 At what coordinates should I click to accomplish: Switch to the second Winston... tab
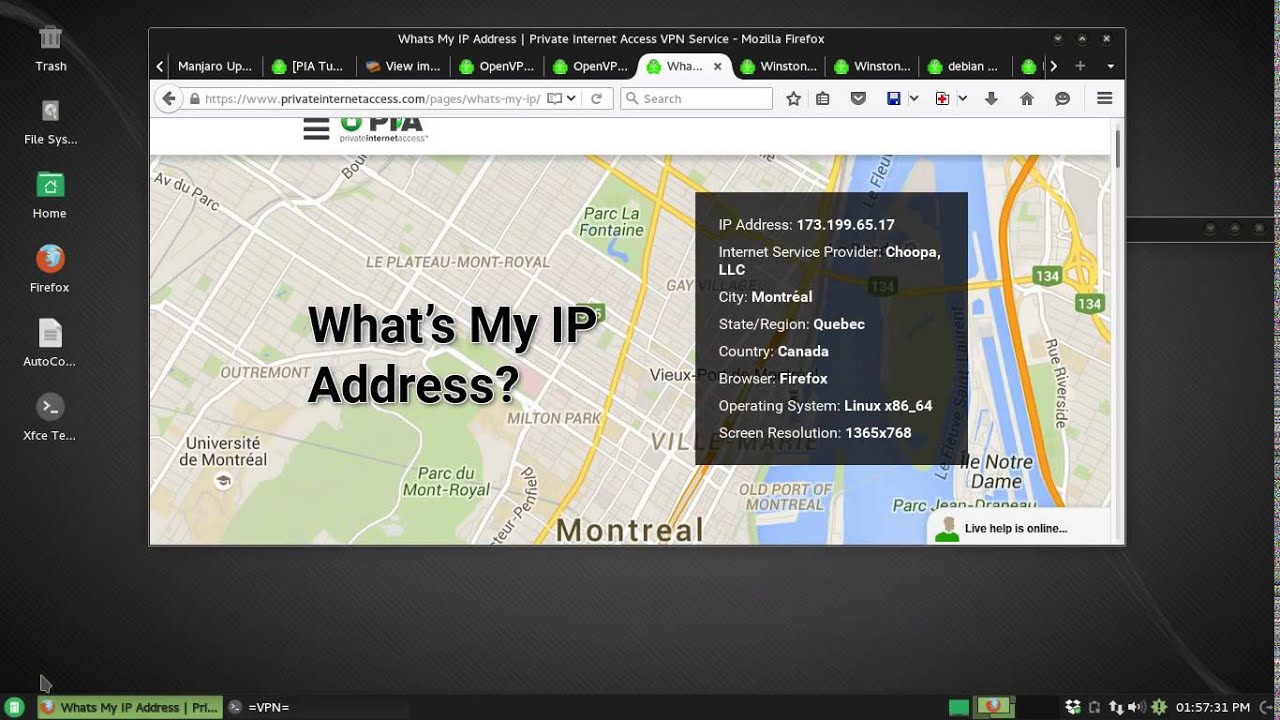tap(873, 66)
